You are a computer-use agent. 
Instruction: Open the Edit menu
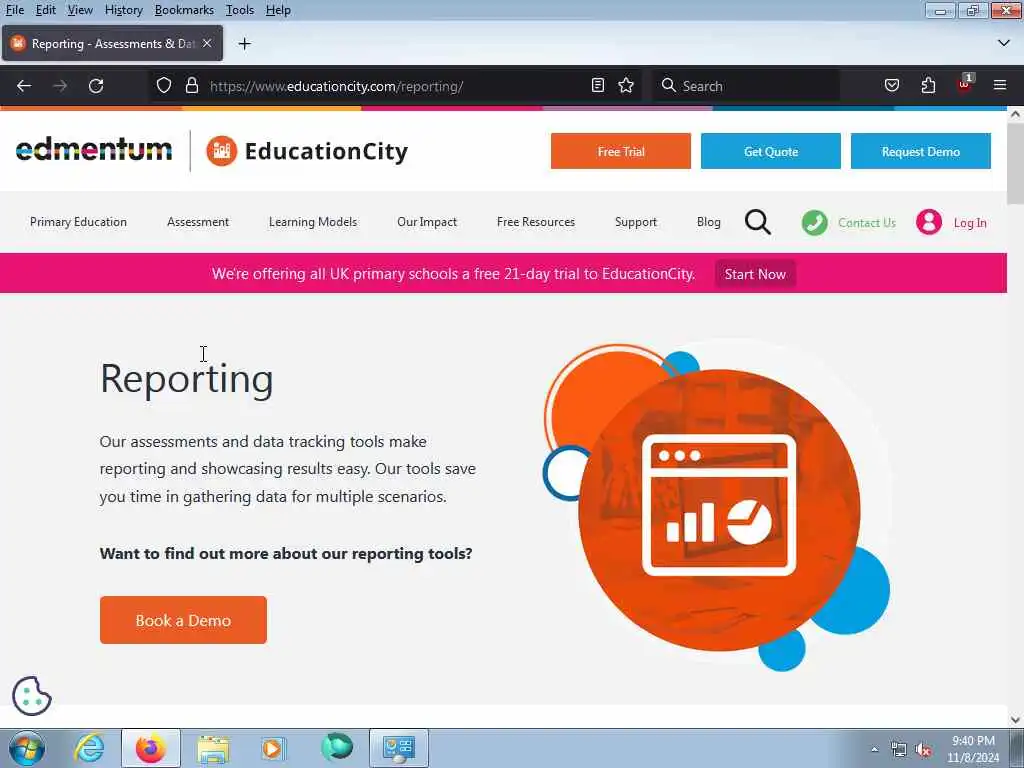point(45,10)
